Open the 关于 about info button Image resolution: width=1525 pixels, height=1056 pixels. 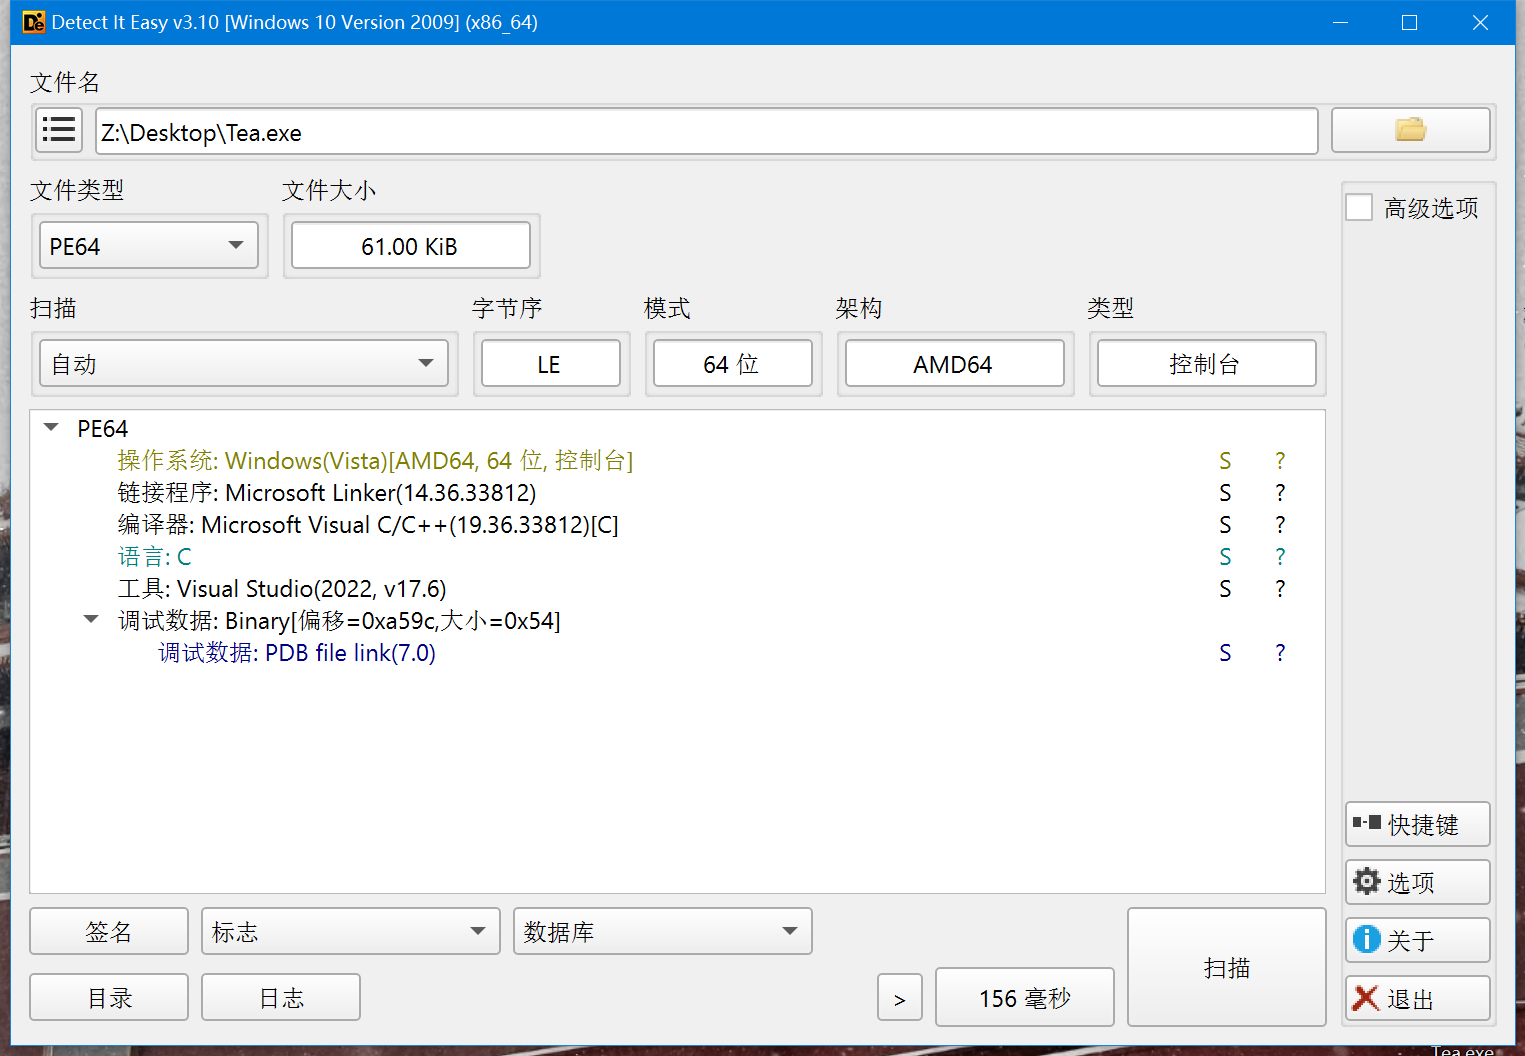pos(1417,940)
